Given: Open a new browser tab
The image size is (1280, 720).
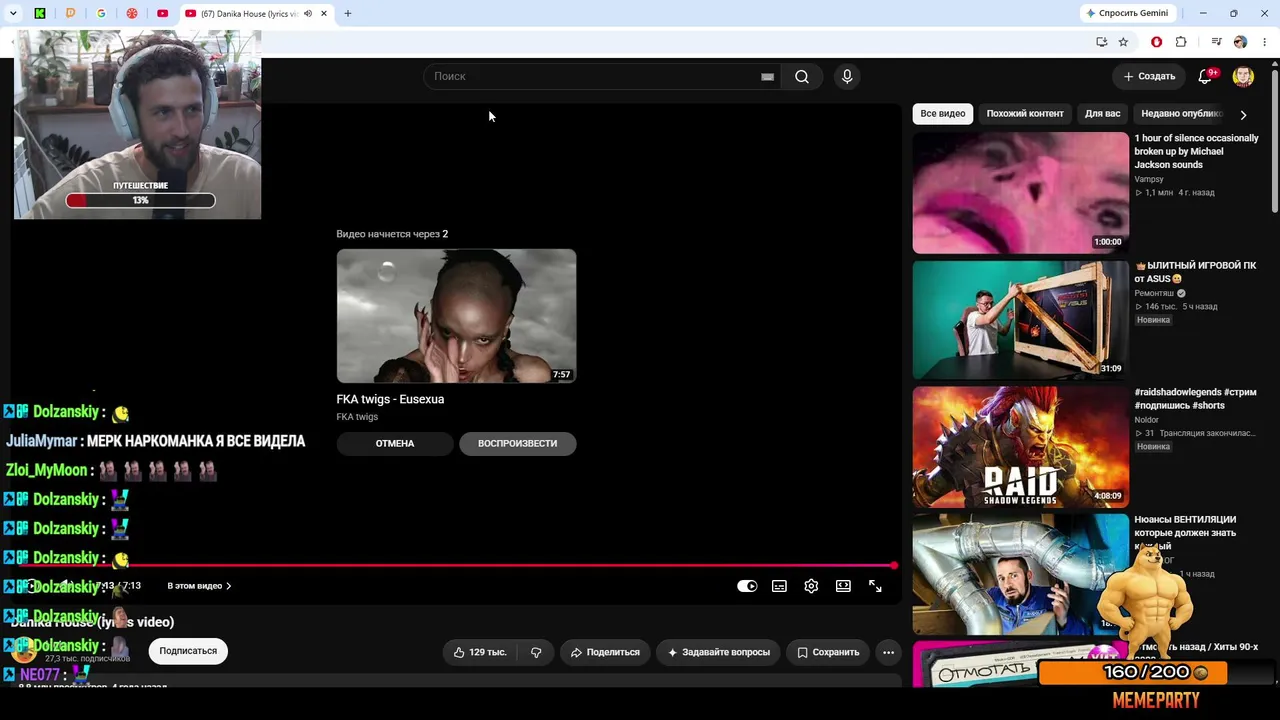Looking at the screenshot, I should (348, 14).
